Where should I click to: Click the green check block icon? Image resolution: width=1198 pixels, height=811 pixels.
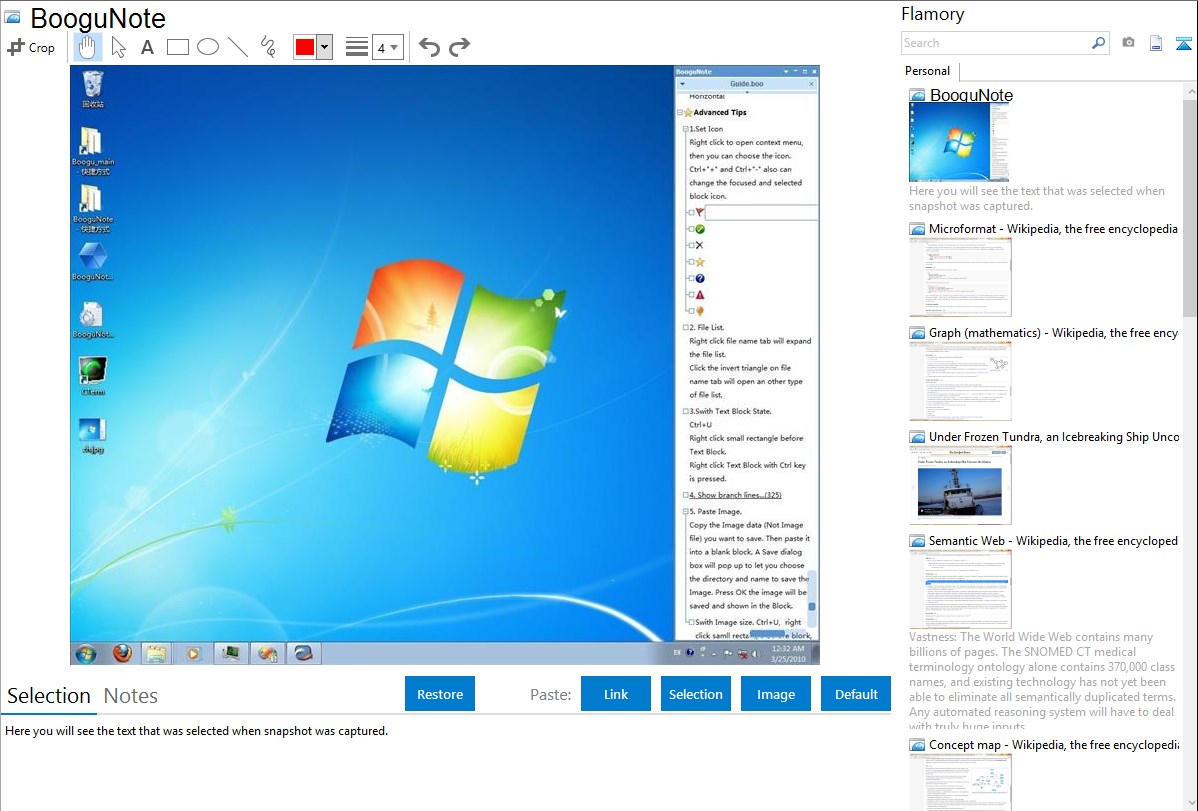(x=700, y=229)
